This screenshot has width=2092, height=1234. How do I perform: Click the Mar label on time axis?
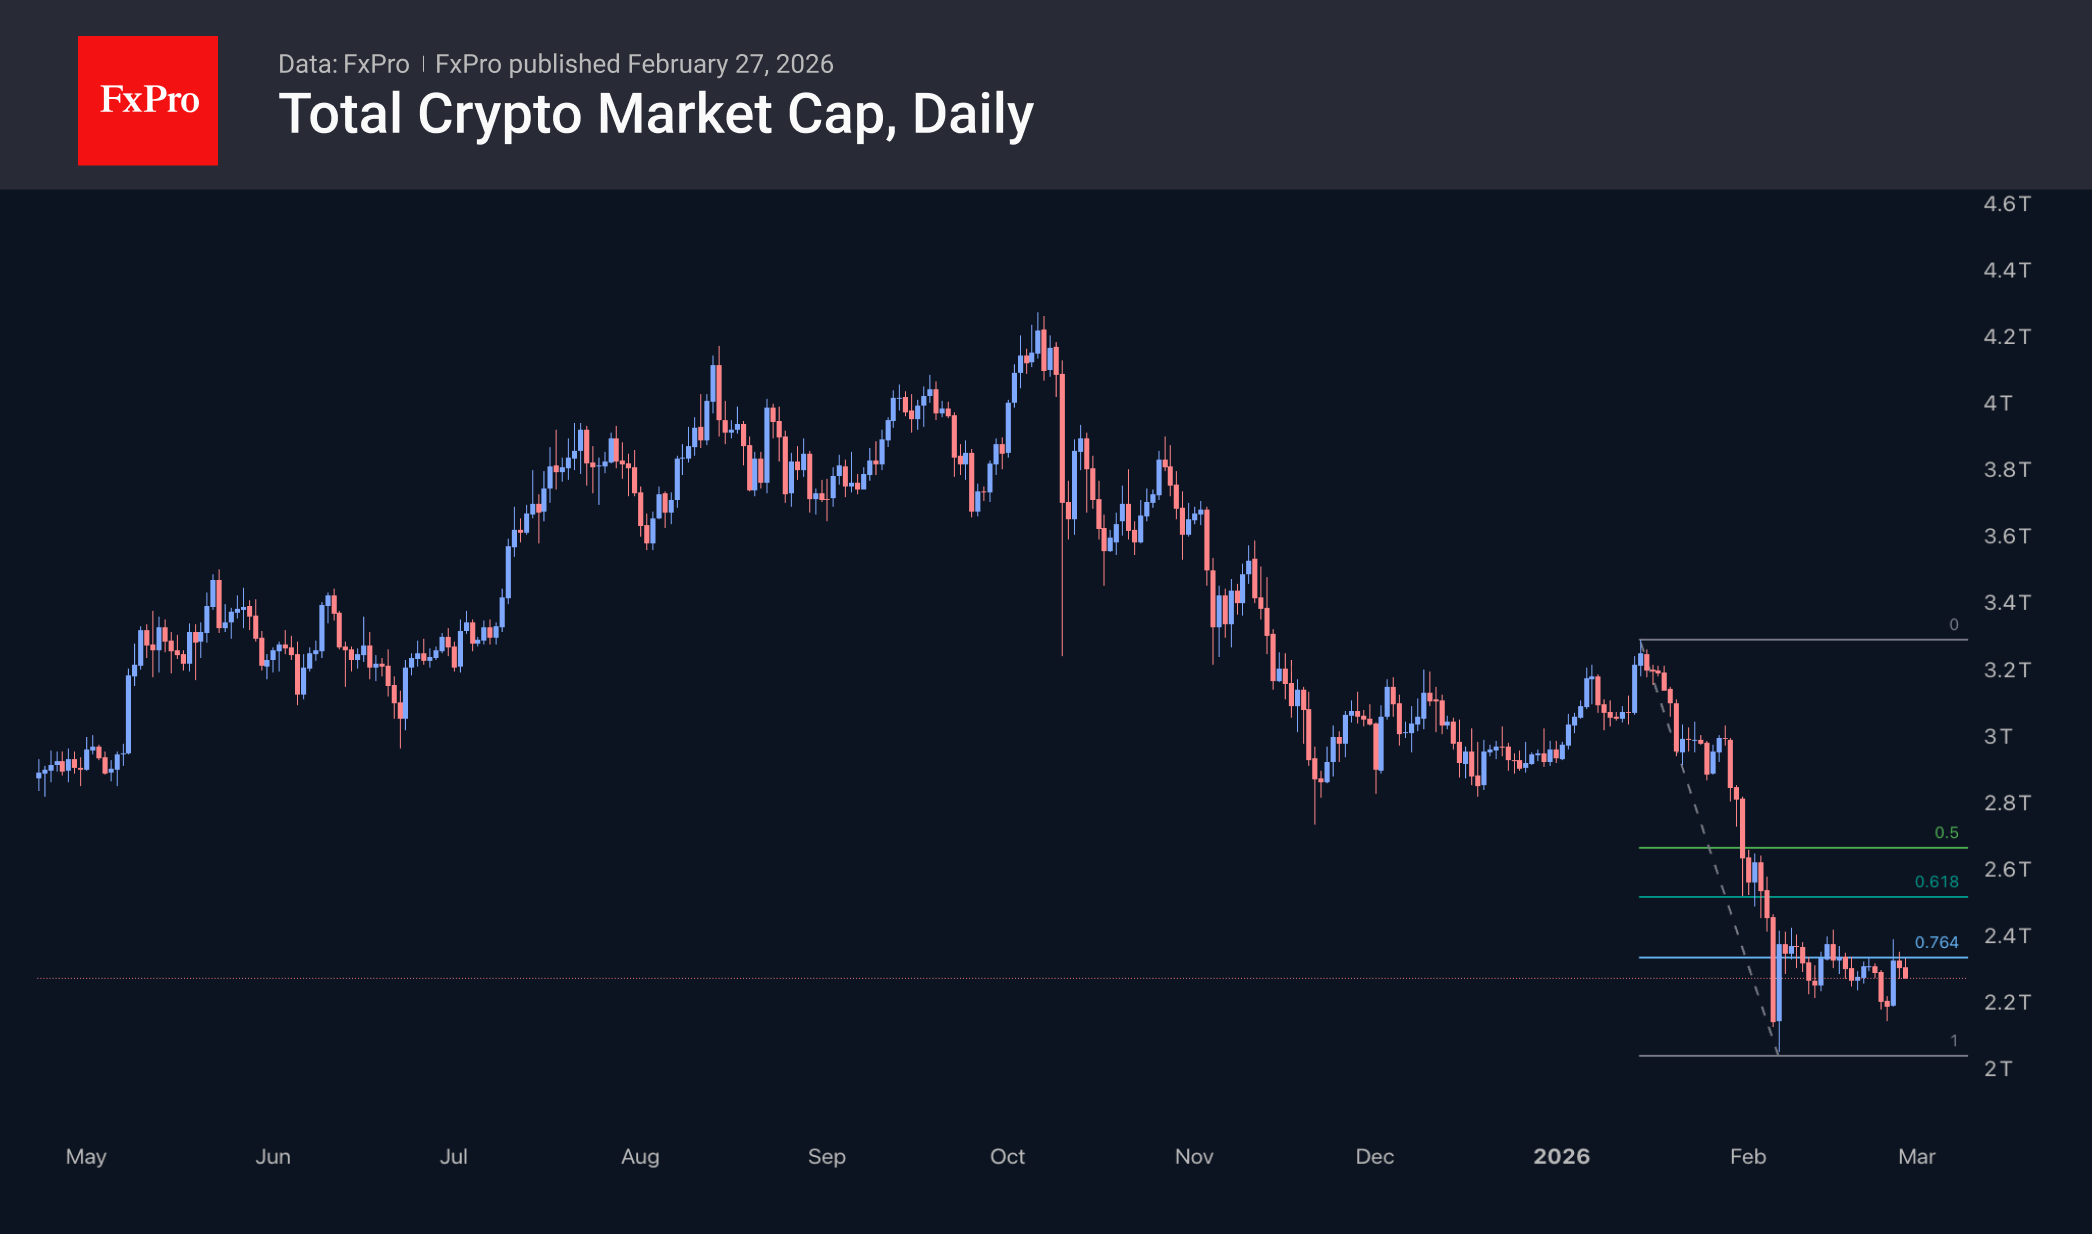click(x=1916, y=1157)
